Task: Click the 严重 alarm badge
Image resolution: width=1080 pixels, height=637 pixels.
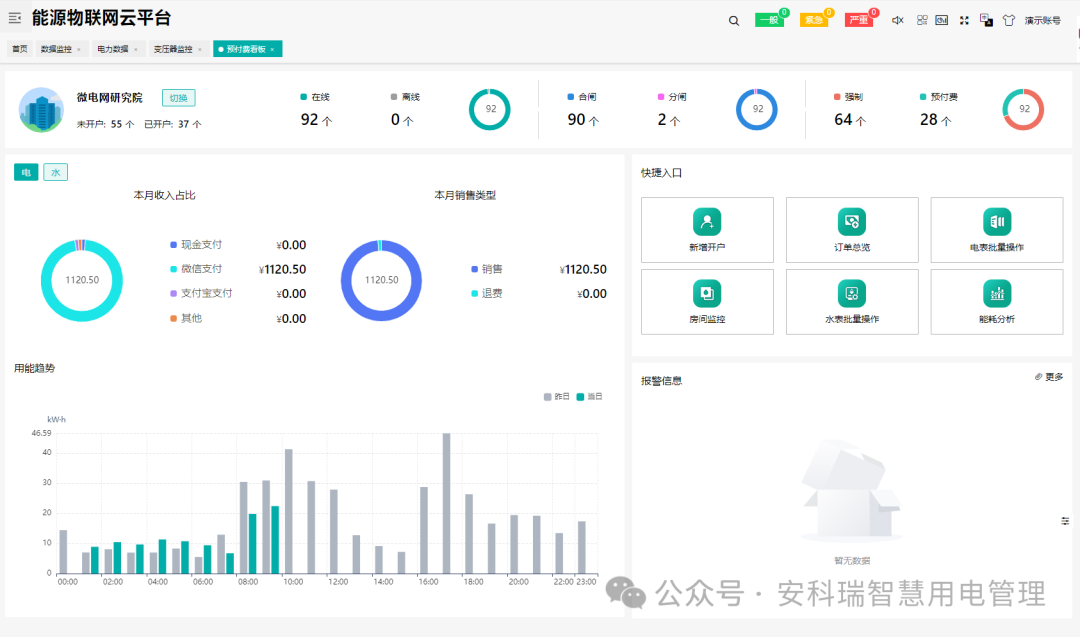Action: (858, 18)
